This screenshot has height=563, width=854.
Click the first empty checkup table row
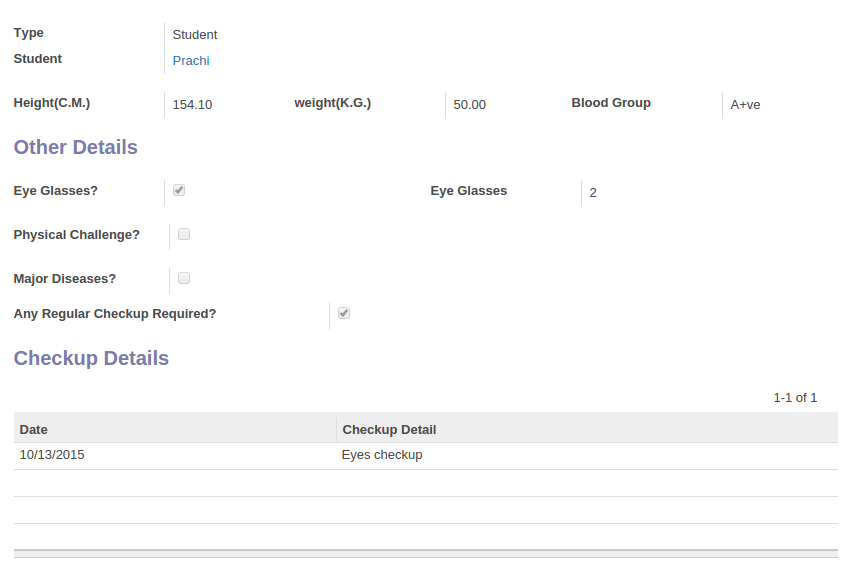tap(426, 483)
